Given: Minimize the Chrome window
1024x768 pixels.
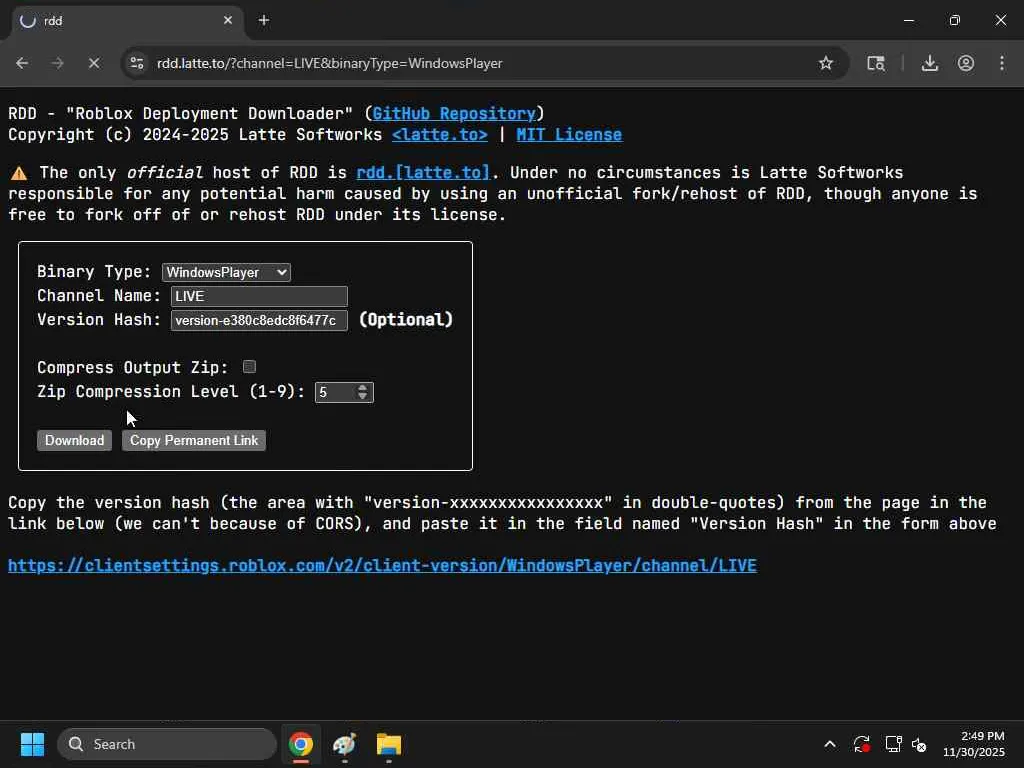Looking at the screenshot, I should click(908, 20).
